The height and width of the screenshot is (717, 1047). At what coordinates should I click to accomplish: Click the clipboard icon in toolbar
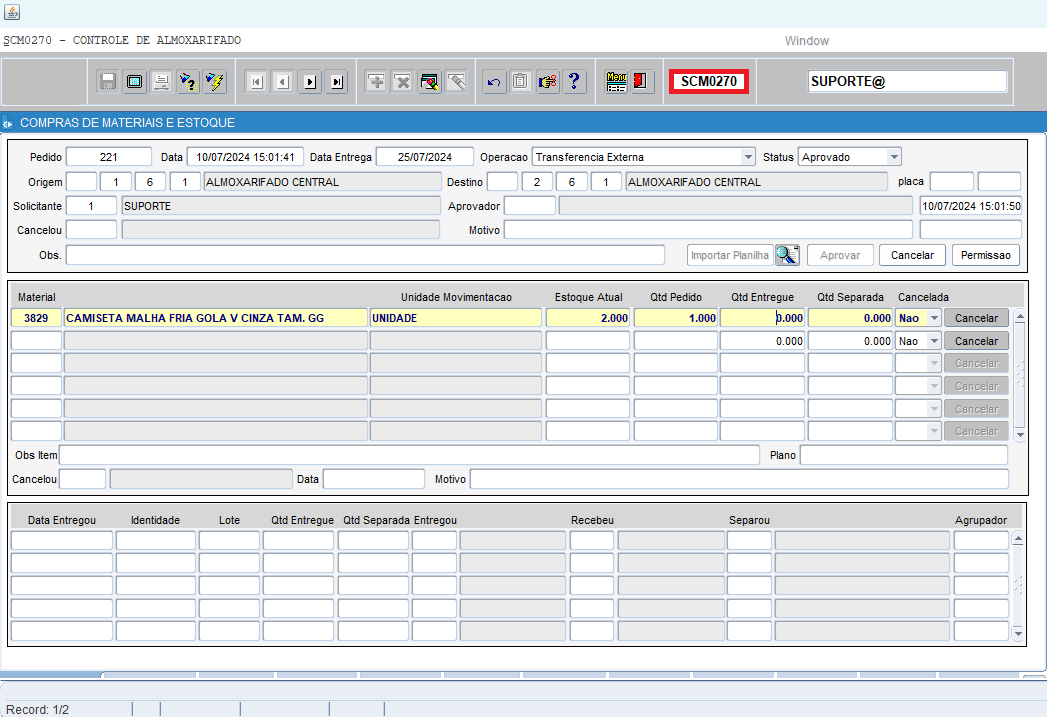tap(521, 81)
